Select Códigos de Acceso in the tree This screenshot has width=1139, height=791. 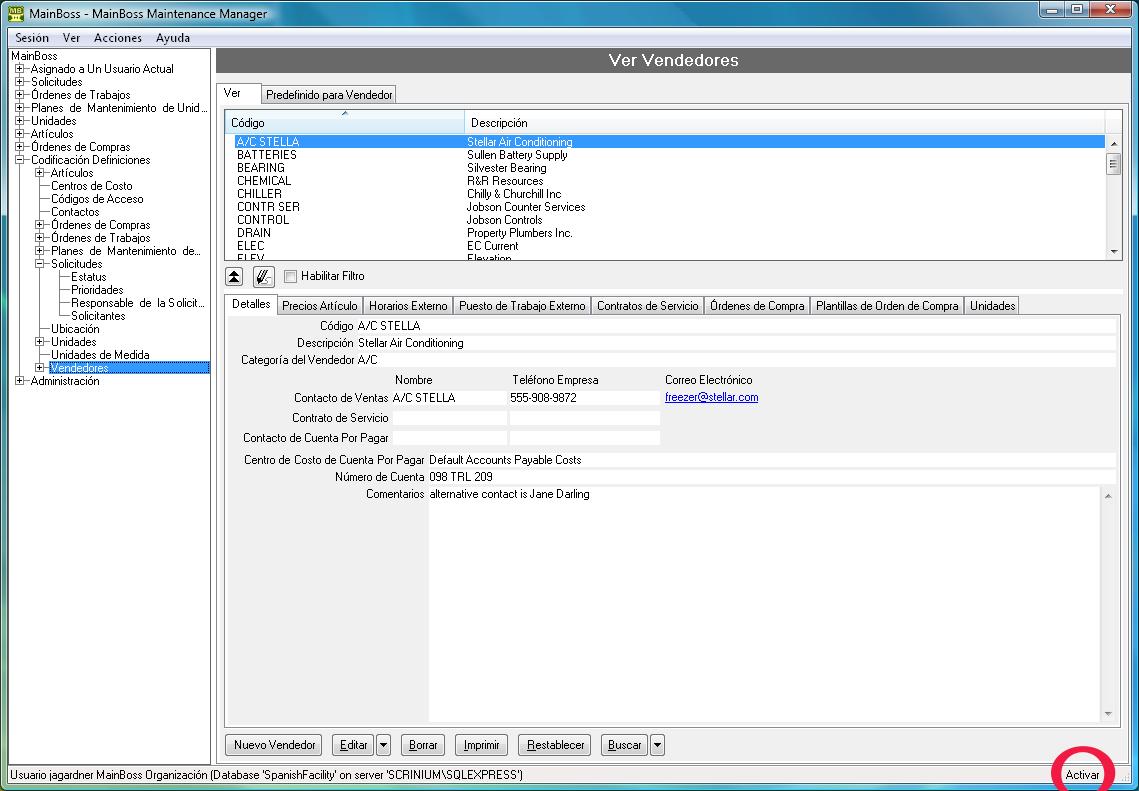pyautogui.click(x=97, y=199)
